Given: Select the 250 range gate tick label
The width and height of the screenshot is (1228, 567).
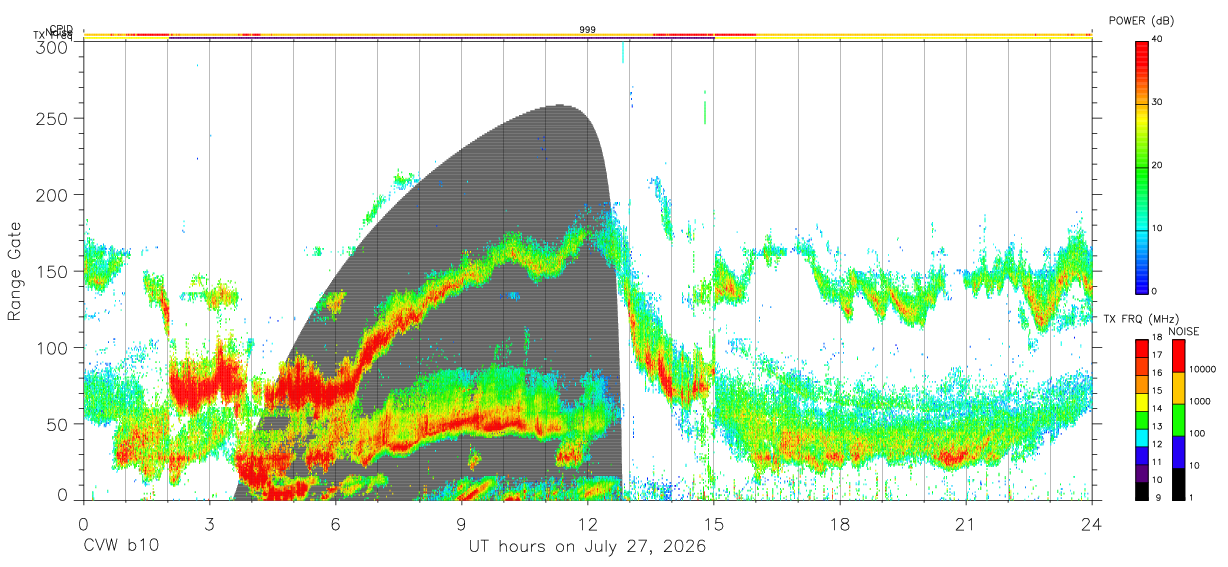Looking at the screenshot, I should (x=51, y=119).
